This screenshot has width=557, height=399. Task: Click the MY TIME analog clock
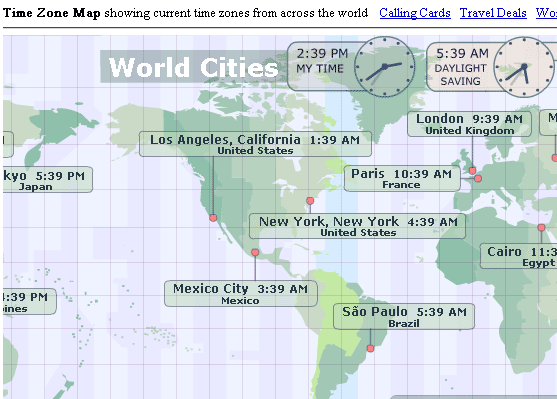(x=385, y=66)
